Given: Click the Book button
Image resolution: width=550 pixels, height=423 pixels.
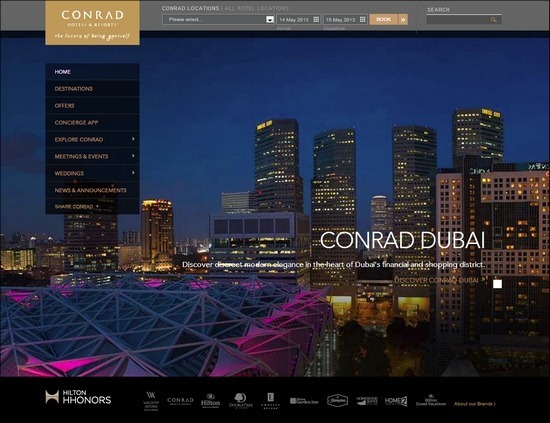Looking at the screenshot, I should [x=384, y=20].
